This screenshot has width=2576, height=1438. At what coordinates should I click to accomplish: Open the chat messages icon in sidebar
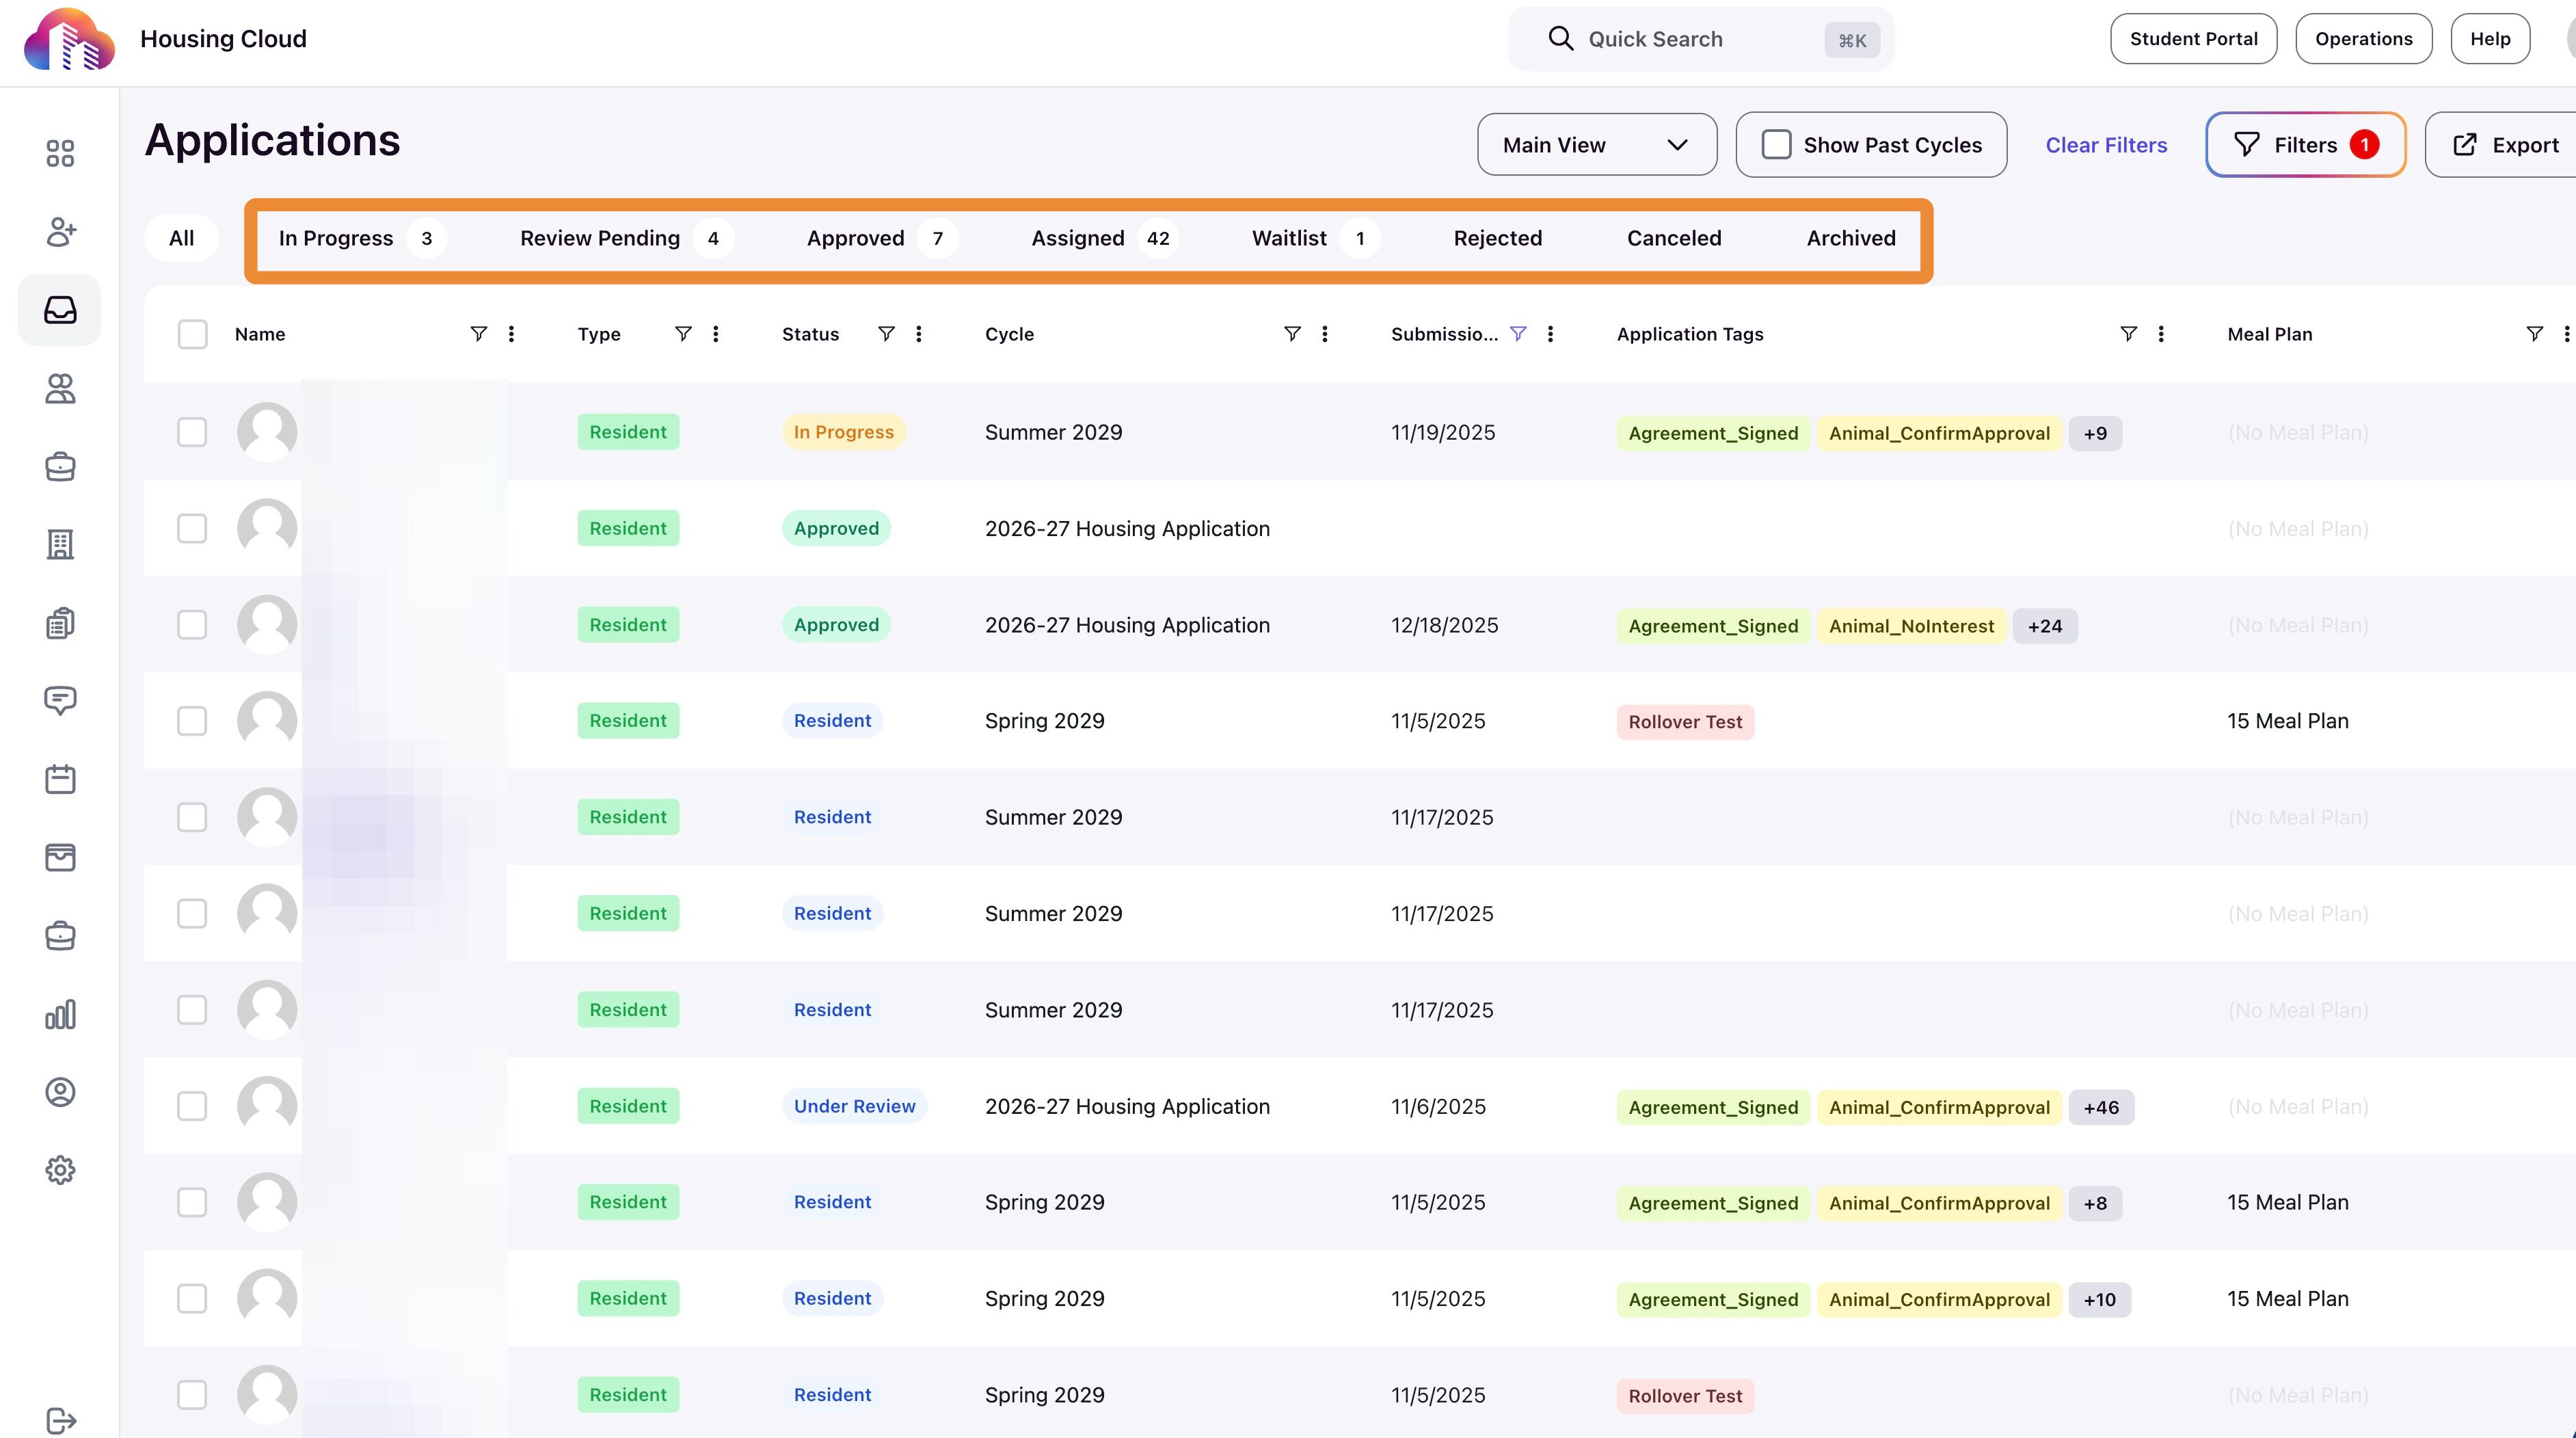[60, 701]
